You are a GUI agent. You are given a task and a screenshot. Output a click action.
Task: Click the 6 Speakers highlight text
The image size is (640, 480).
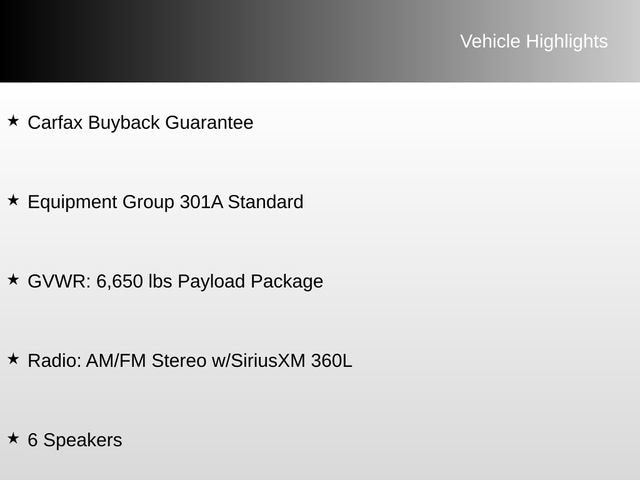click(75, 440)
